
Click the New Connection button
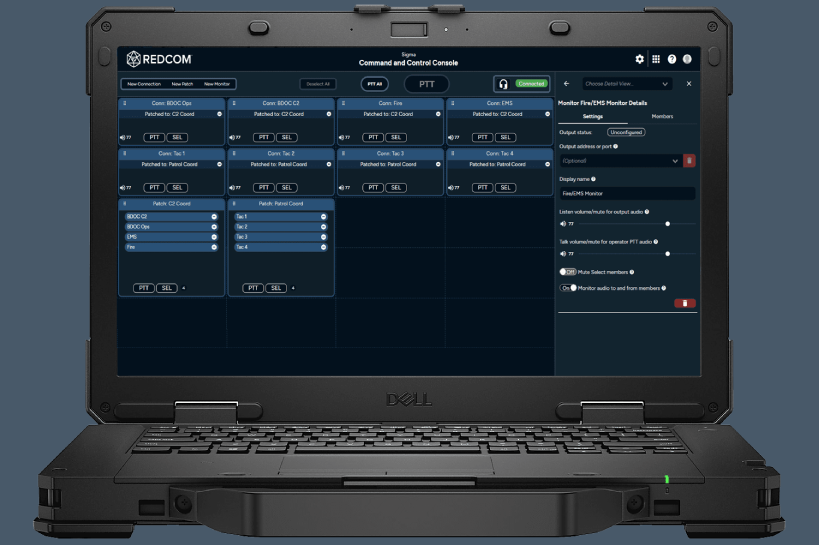click(x=144, y=84)
